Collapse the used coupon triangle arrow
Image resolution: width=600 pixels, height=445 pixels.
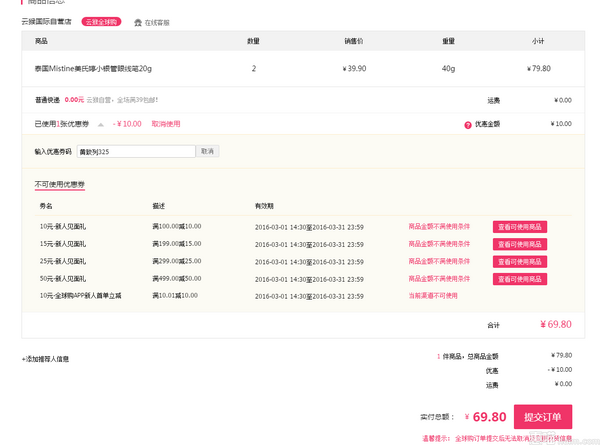tap(101, 124)
